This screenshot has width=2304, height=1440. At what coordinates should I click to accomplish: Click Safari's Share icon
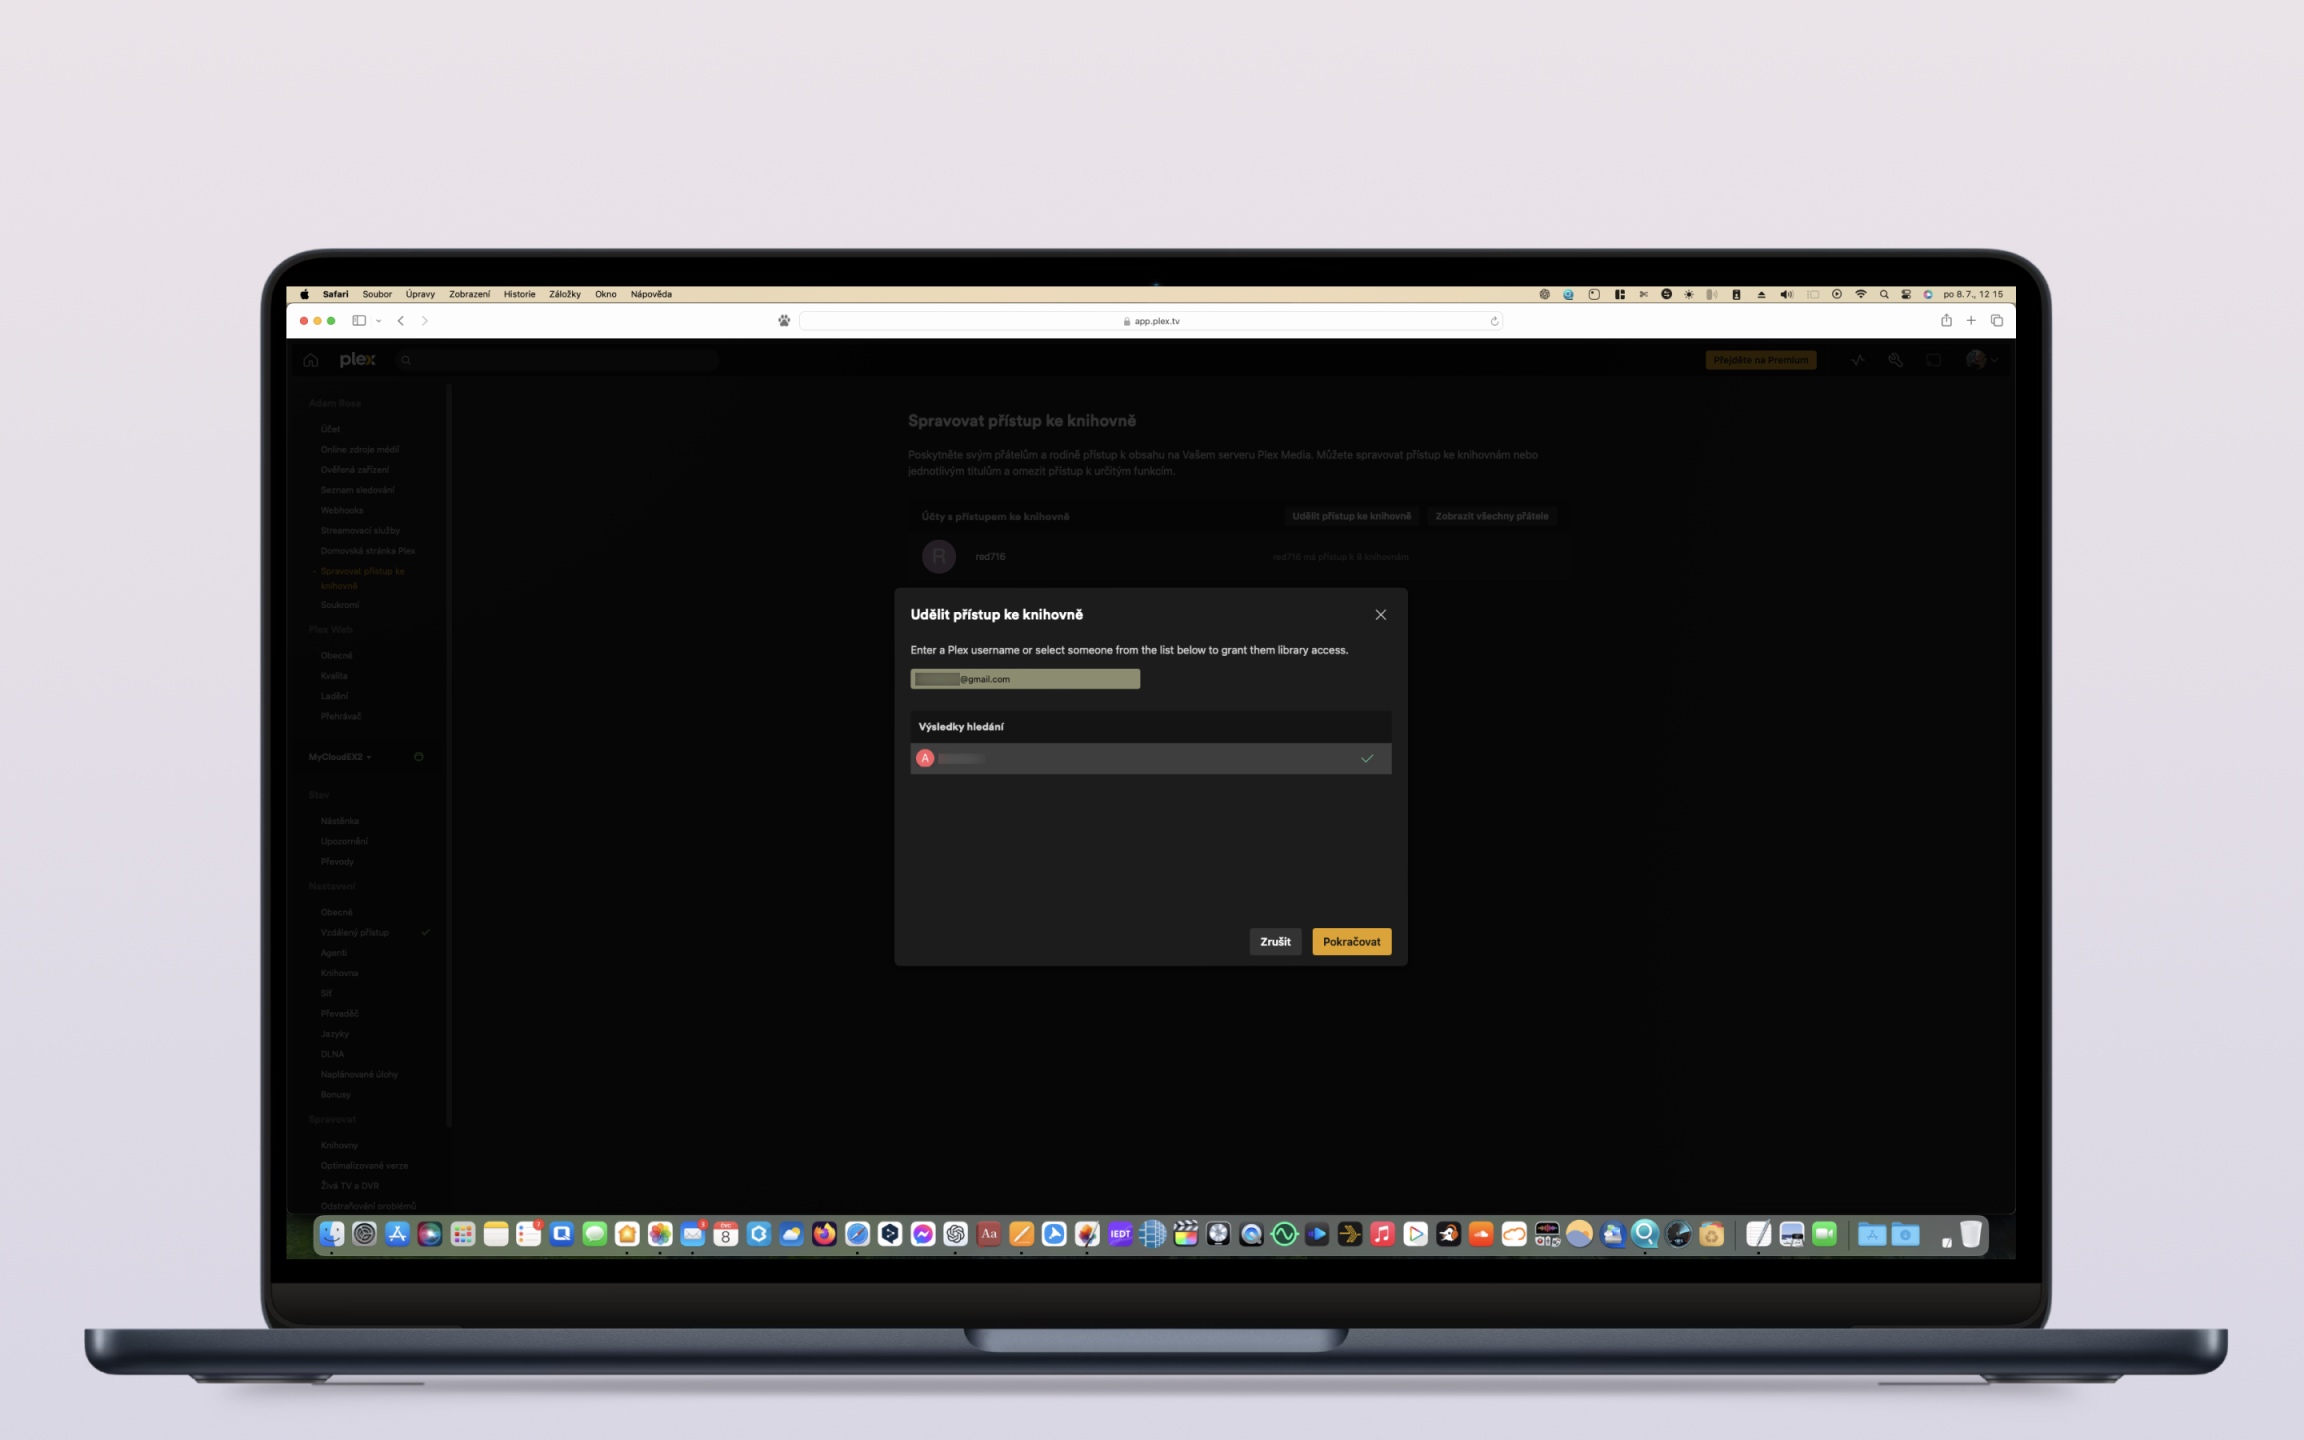pyautogui.click(x=1946, y=321)
